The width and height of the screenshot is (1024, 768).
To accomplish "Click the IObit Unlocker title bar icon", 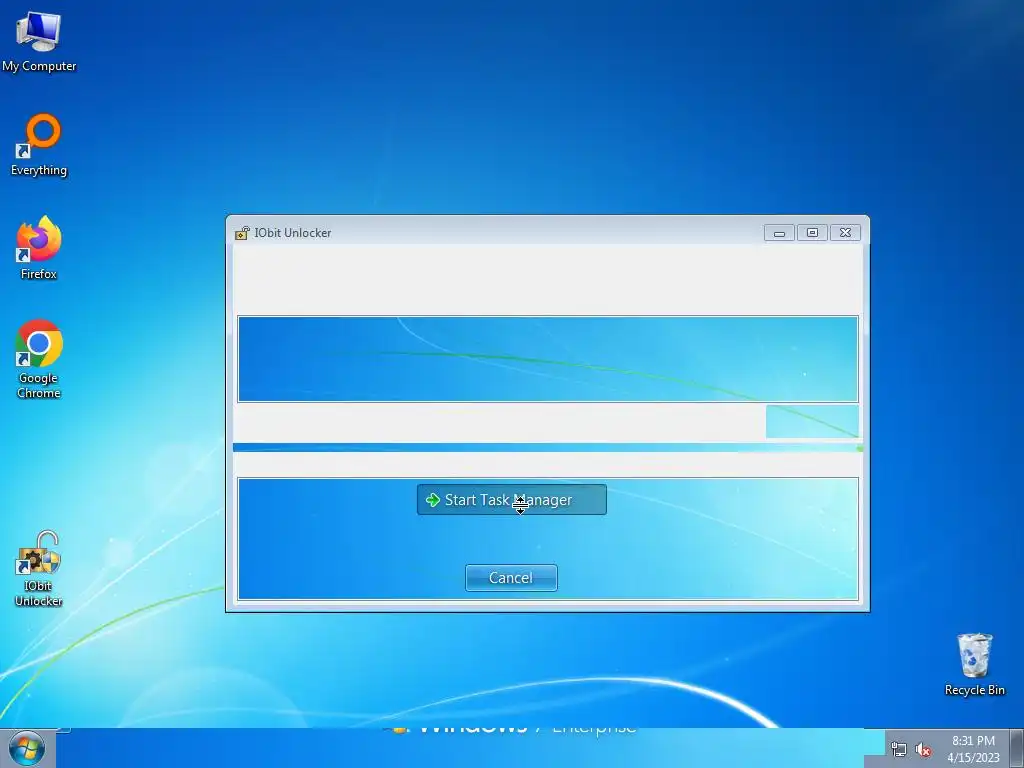I will pyautogui.click(x=242, y=232).
